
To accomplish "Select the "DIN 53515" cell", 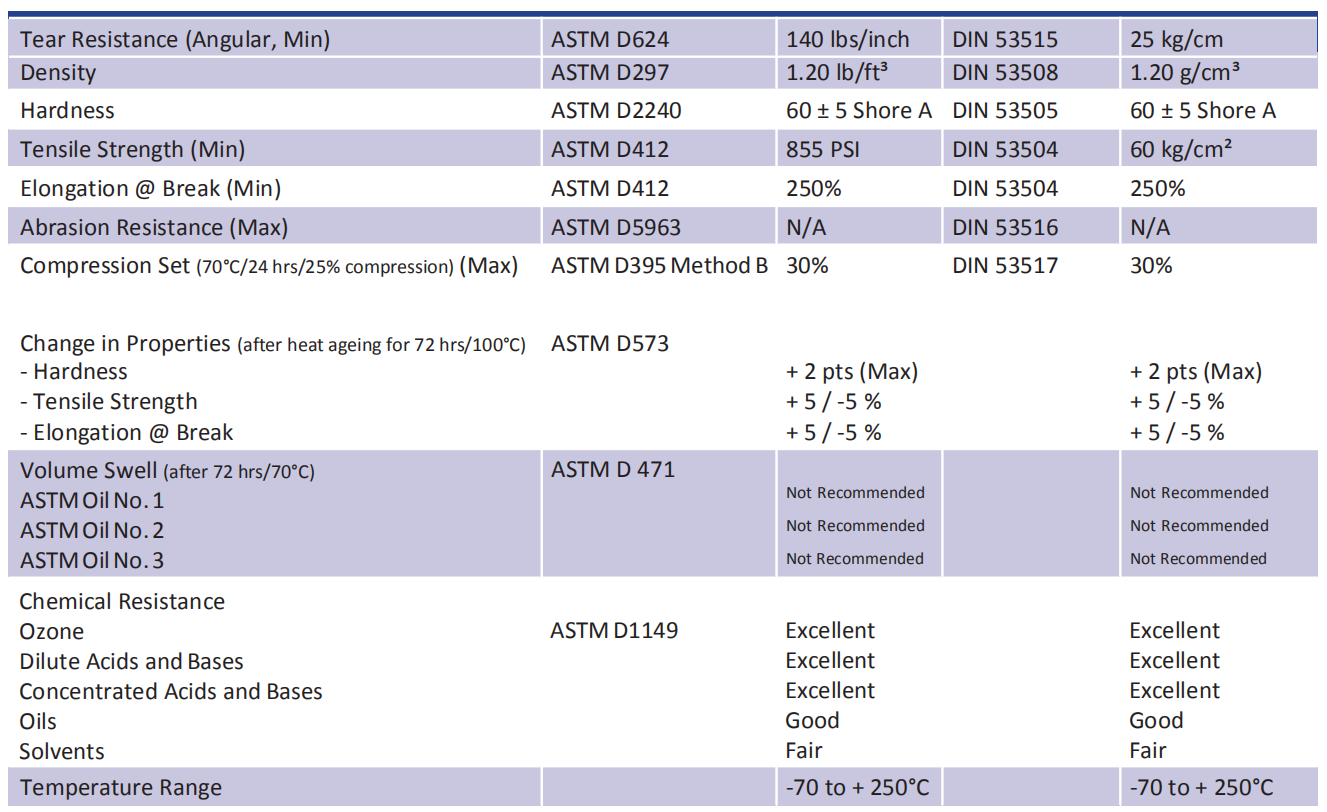I will point(1005,40).
